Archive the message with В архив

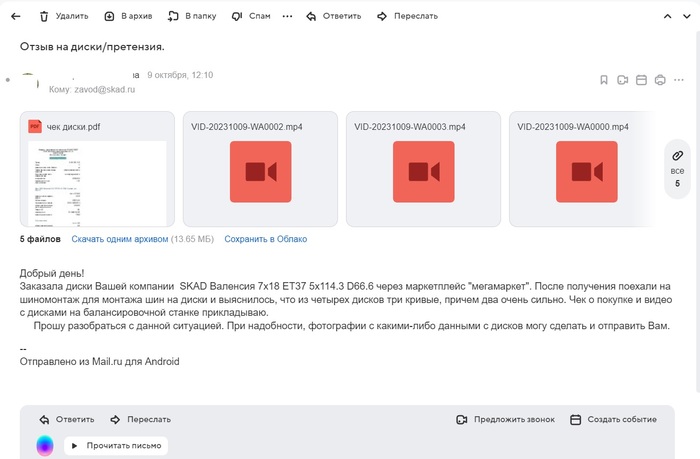[128, 17]
